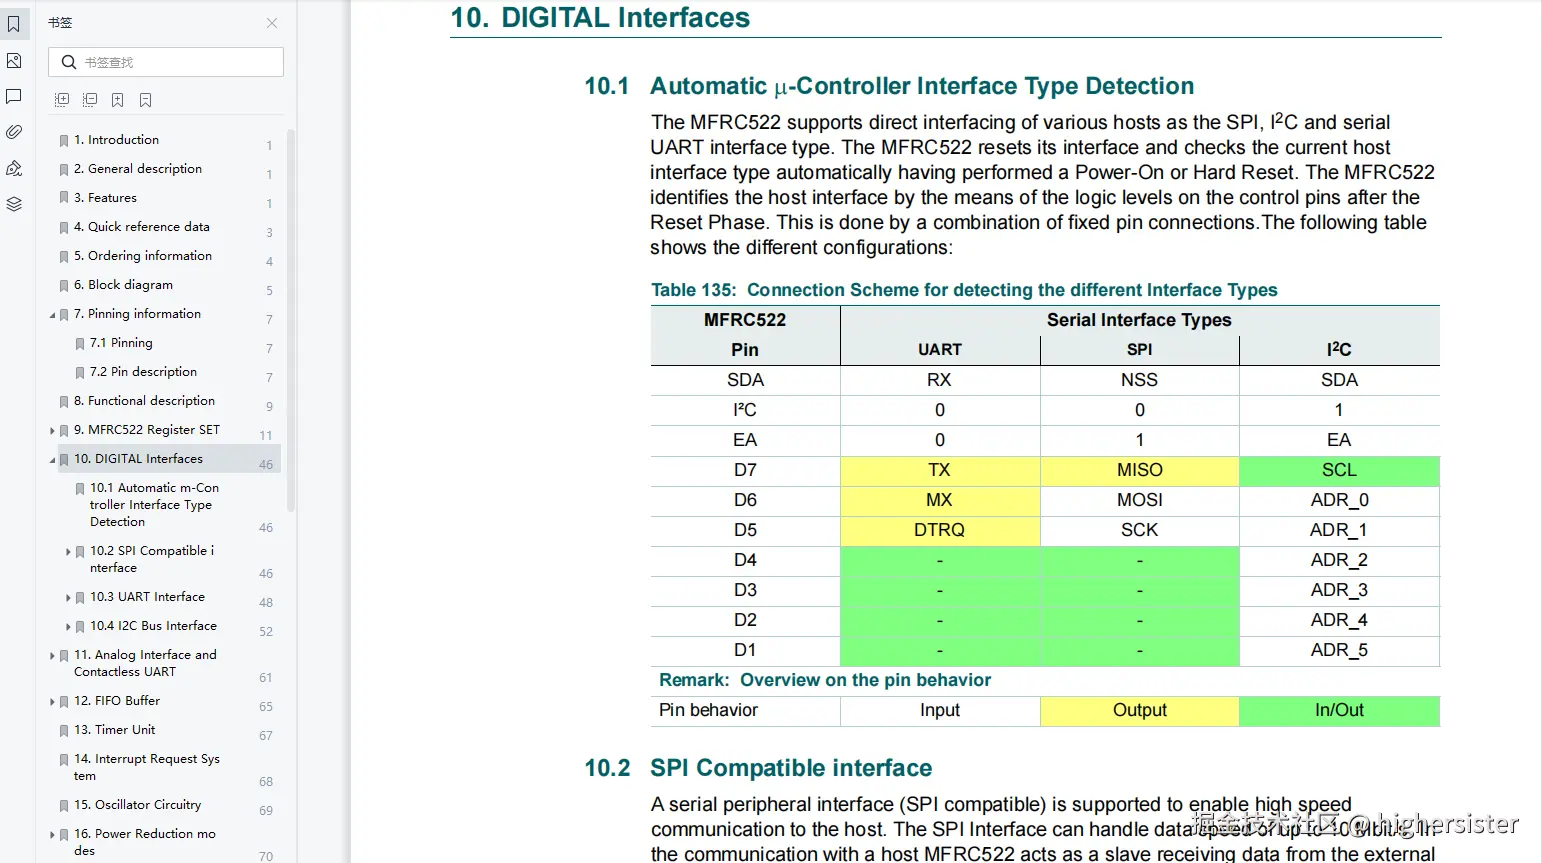Screen dimensions: 1542x863
Task: Click the yellow 'Output' legend cell
Action: pos(1140,710)
